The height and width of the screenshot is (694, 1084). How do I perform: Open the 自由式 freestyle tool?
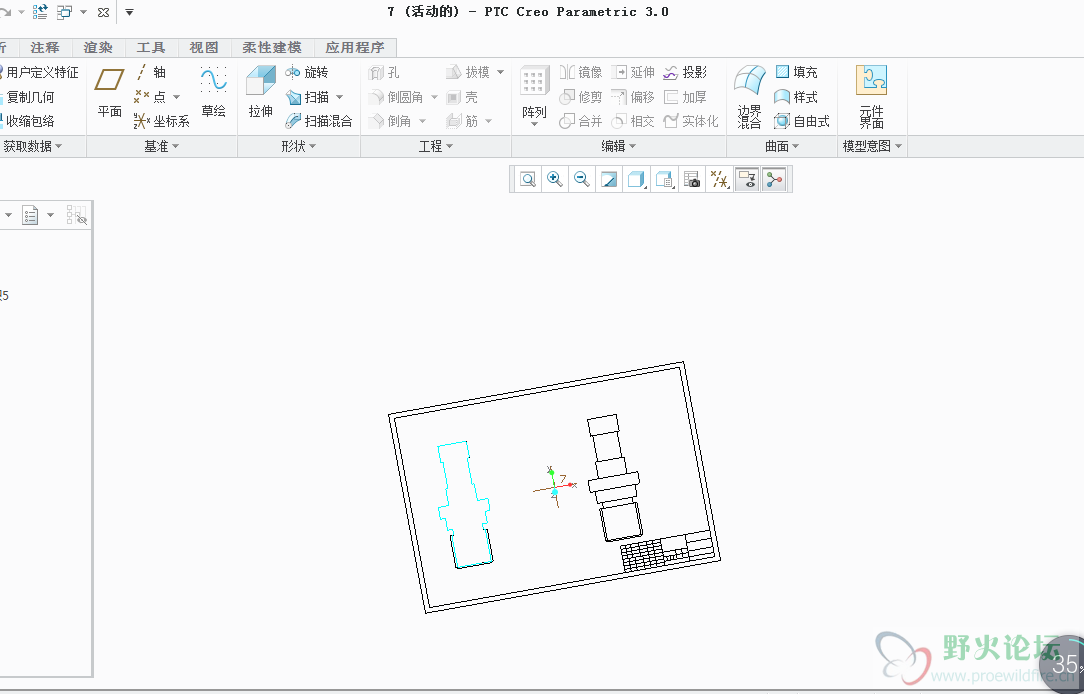pos(802,122)
